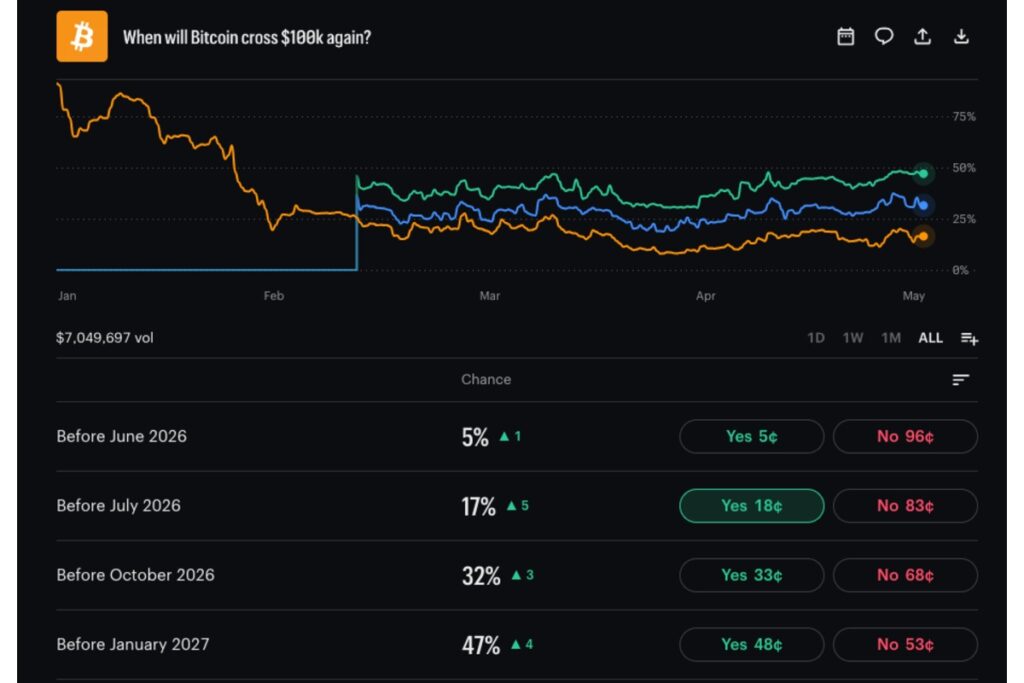This screenshot has height=683, width=1024.
Task: Click the 'Mar' axis label on chart
Action: tap(490, 296)
